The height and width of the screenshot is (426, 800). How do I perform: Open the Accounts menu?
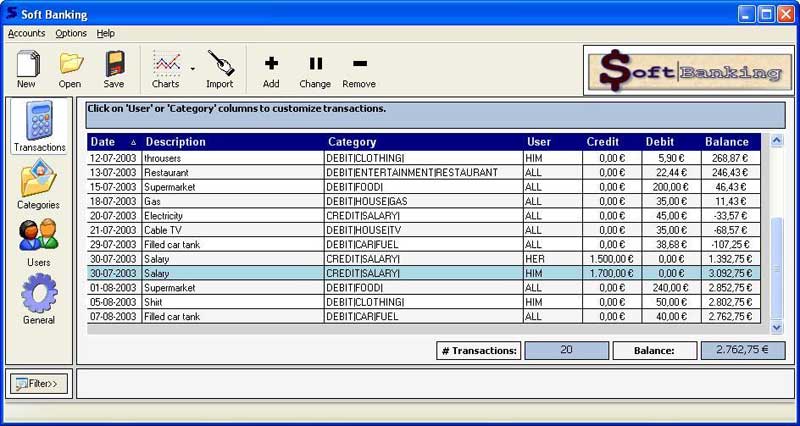(27, 33)
